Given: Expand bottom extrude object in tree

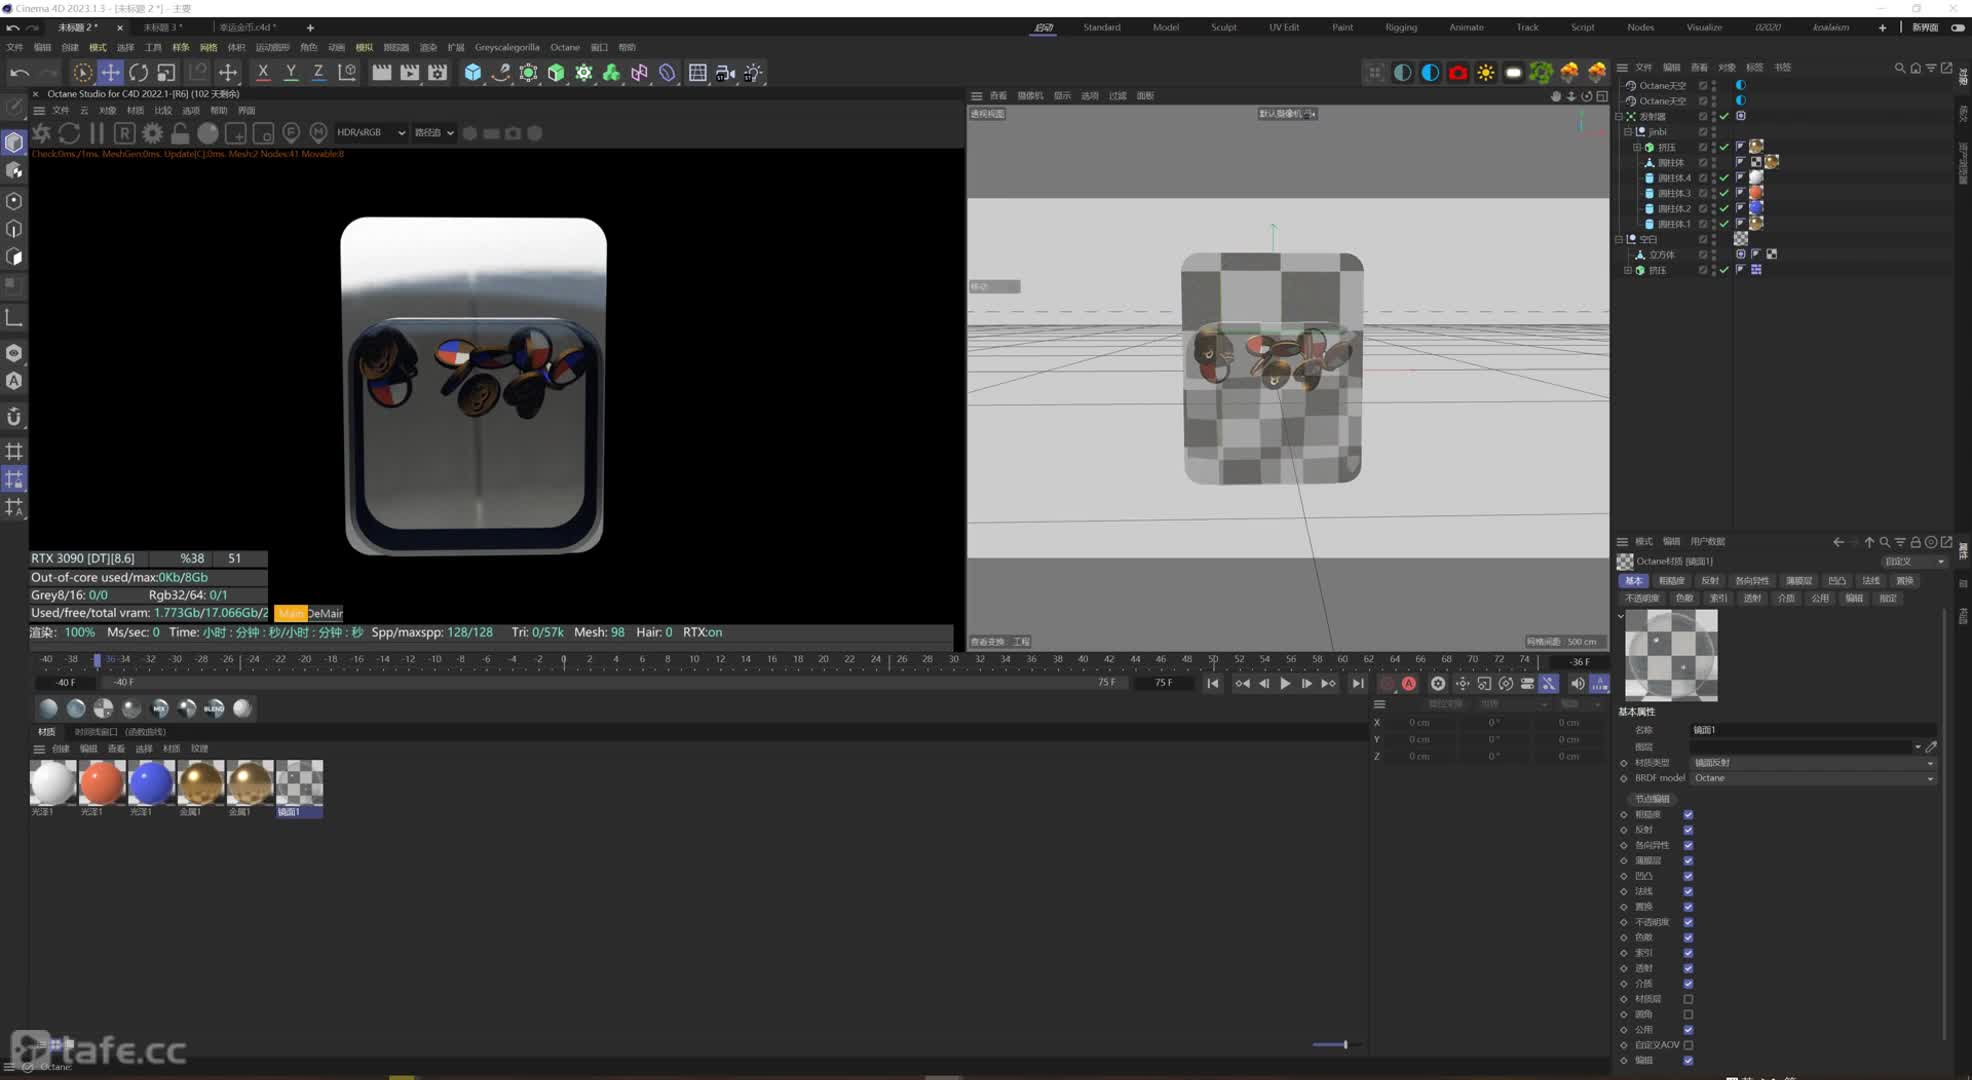Looking at the screenshot, I should coord(1627,270).
